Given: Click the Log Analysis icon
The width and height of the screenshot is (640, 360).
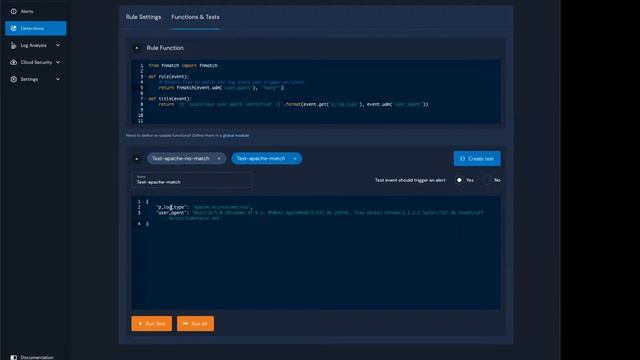Looking at the screenshot, I should click(x=13, y=45).
